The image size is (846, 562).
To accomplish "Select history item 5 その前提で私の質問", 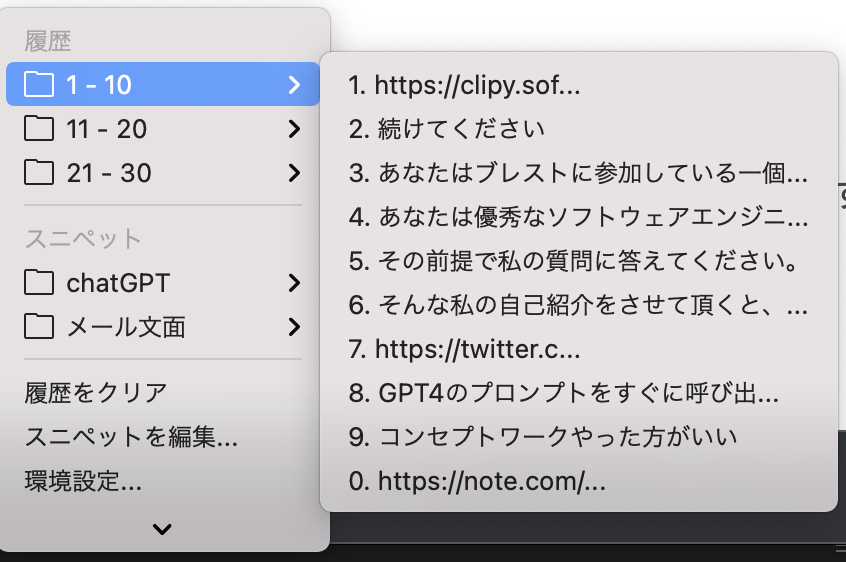I will tap(572, 262).
